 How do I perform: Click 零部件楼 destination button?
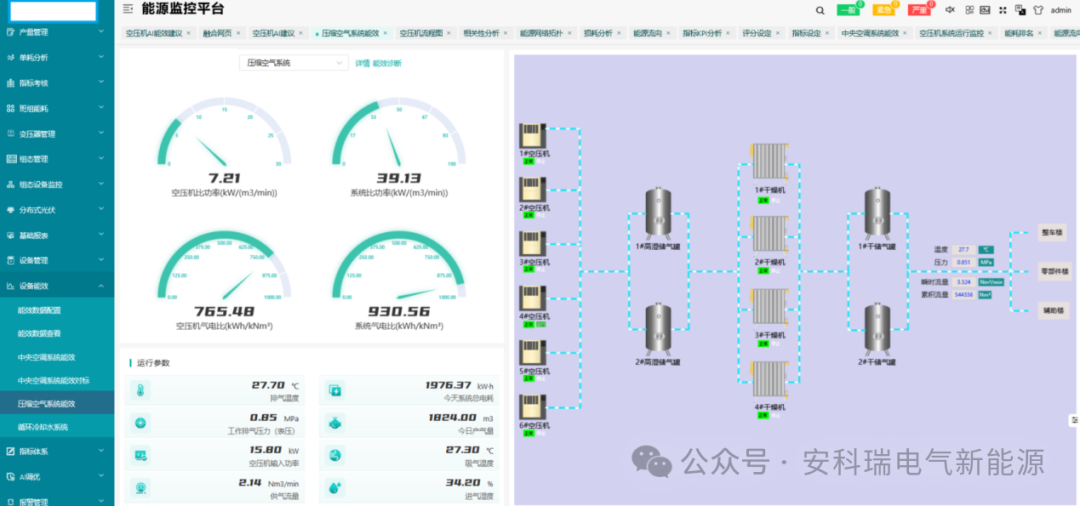[x=1055, y=271]
